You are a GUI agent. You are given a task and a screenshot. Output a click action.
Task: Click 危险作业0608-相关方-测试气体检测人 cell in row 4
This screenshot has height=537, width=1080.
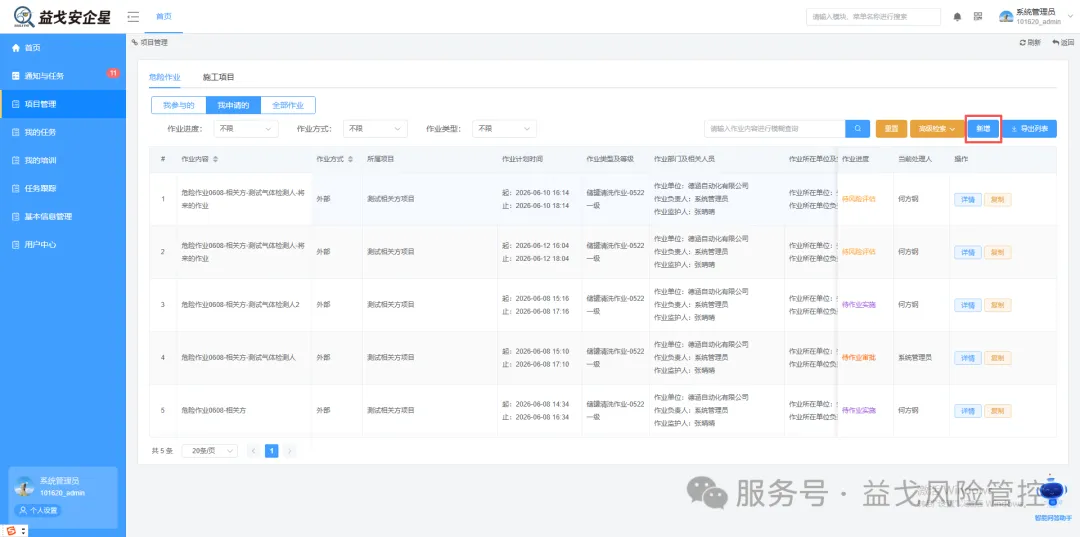(238, 358)
